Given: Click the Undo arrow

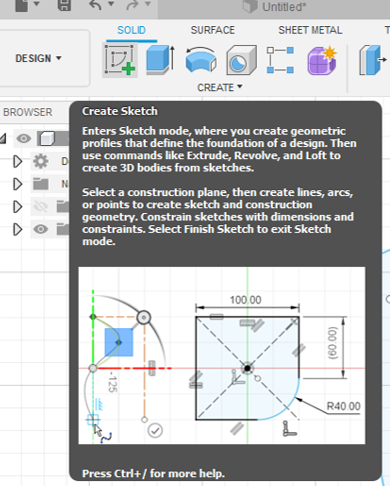Looking at the screenshot, I should pos(96,4).
